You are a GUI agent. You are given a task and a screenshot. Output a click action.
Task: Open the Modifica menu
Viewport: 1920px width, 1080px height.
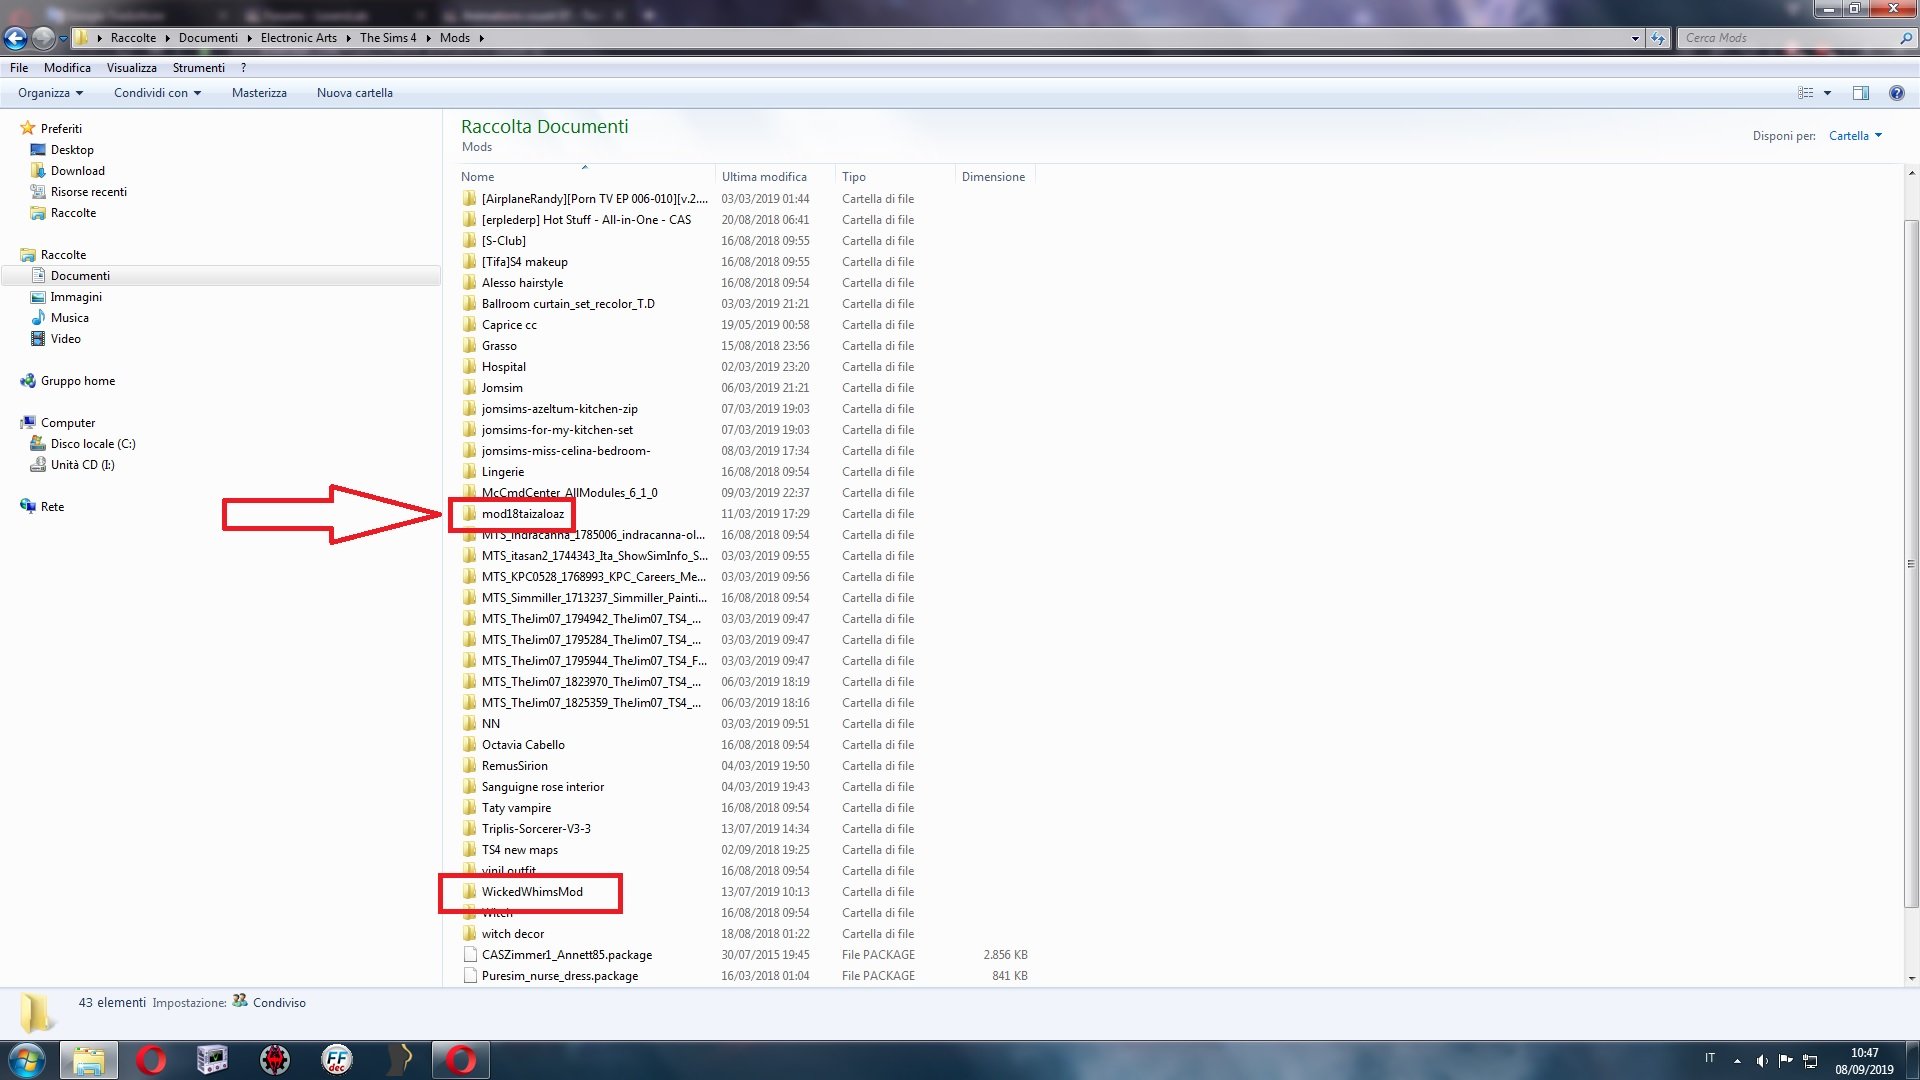[x=67, y=68]
